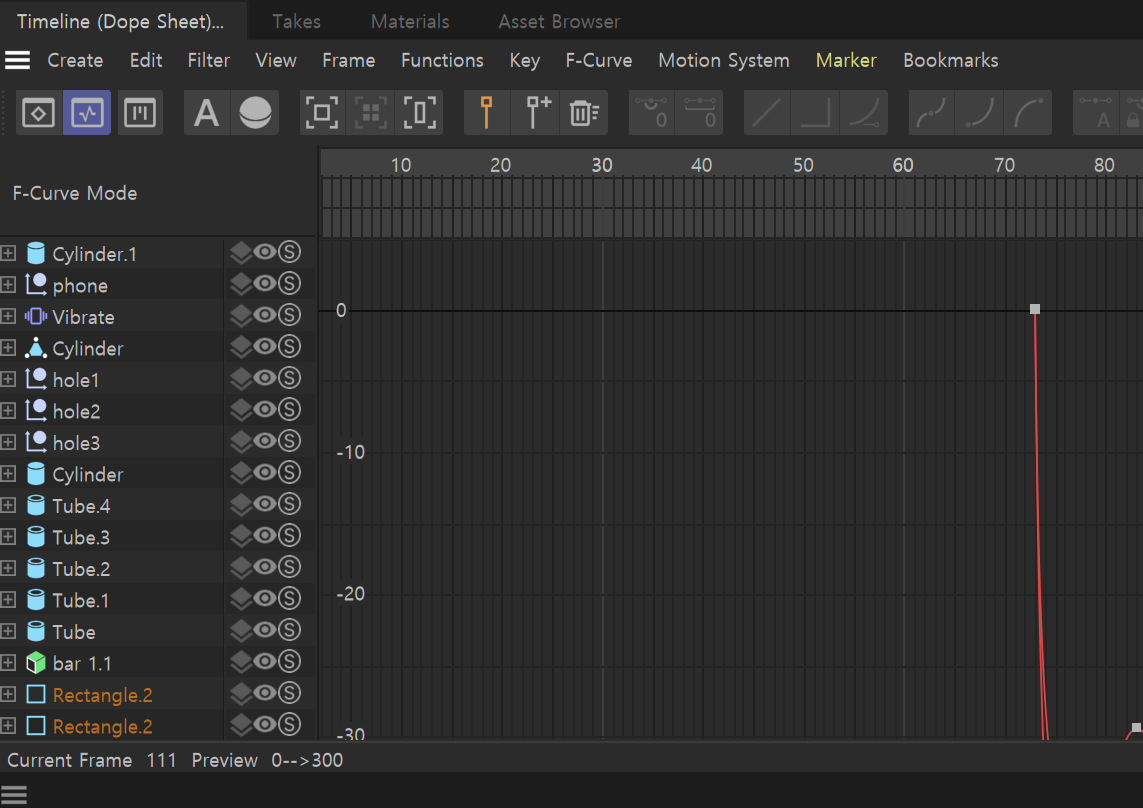Click the active F-Curve mode icon
Screen dimensions: 1143x808
point(88,113)
